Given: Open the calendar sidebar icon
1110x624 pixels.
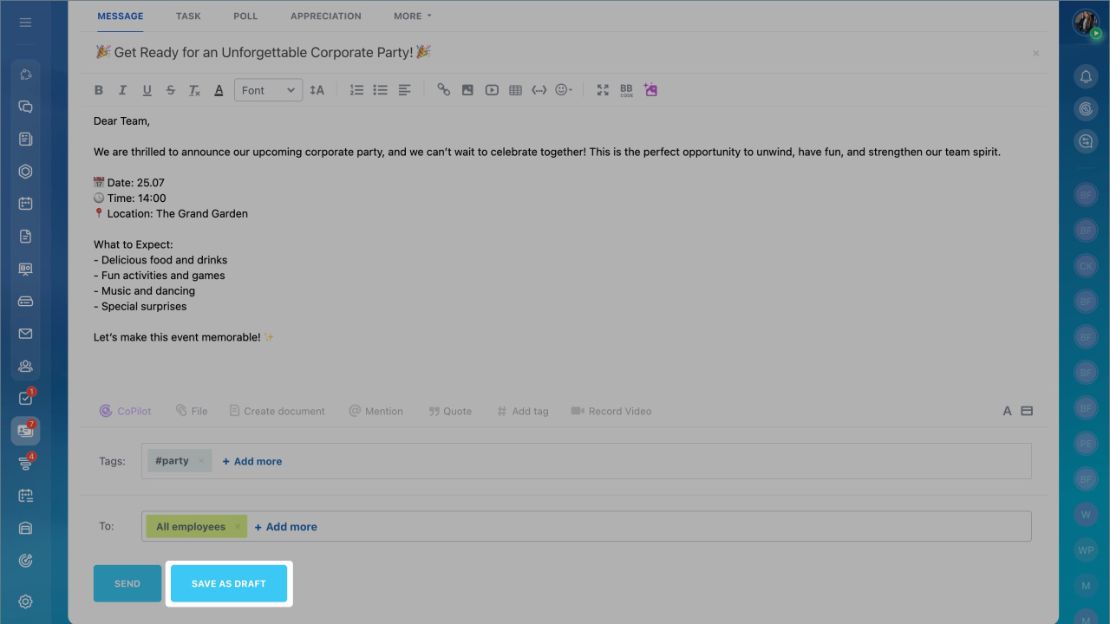Looking at the screenshot, I should (x=25, y=204).
